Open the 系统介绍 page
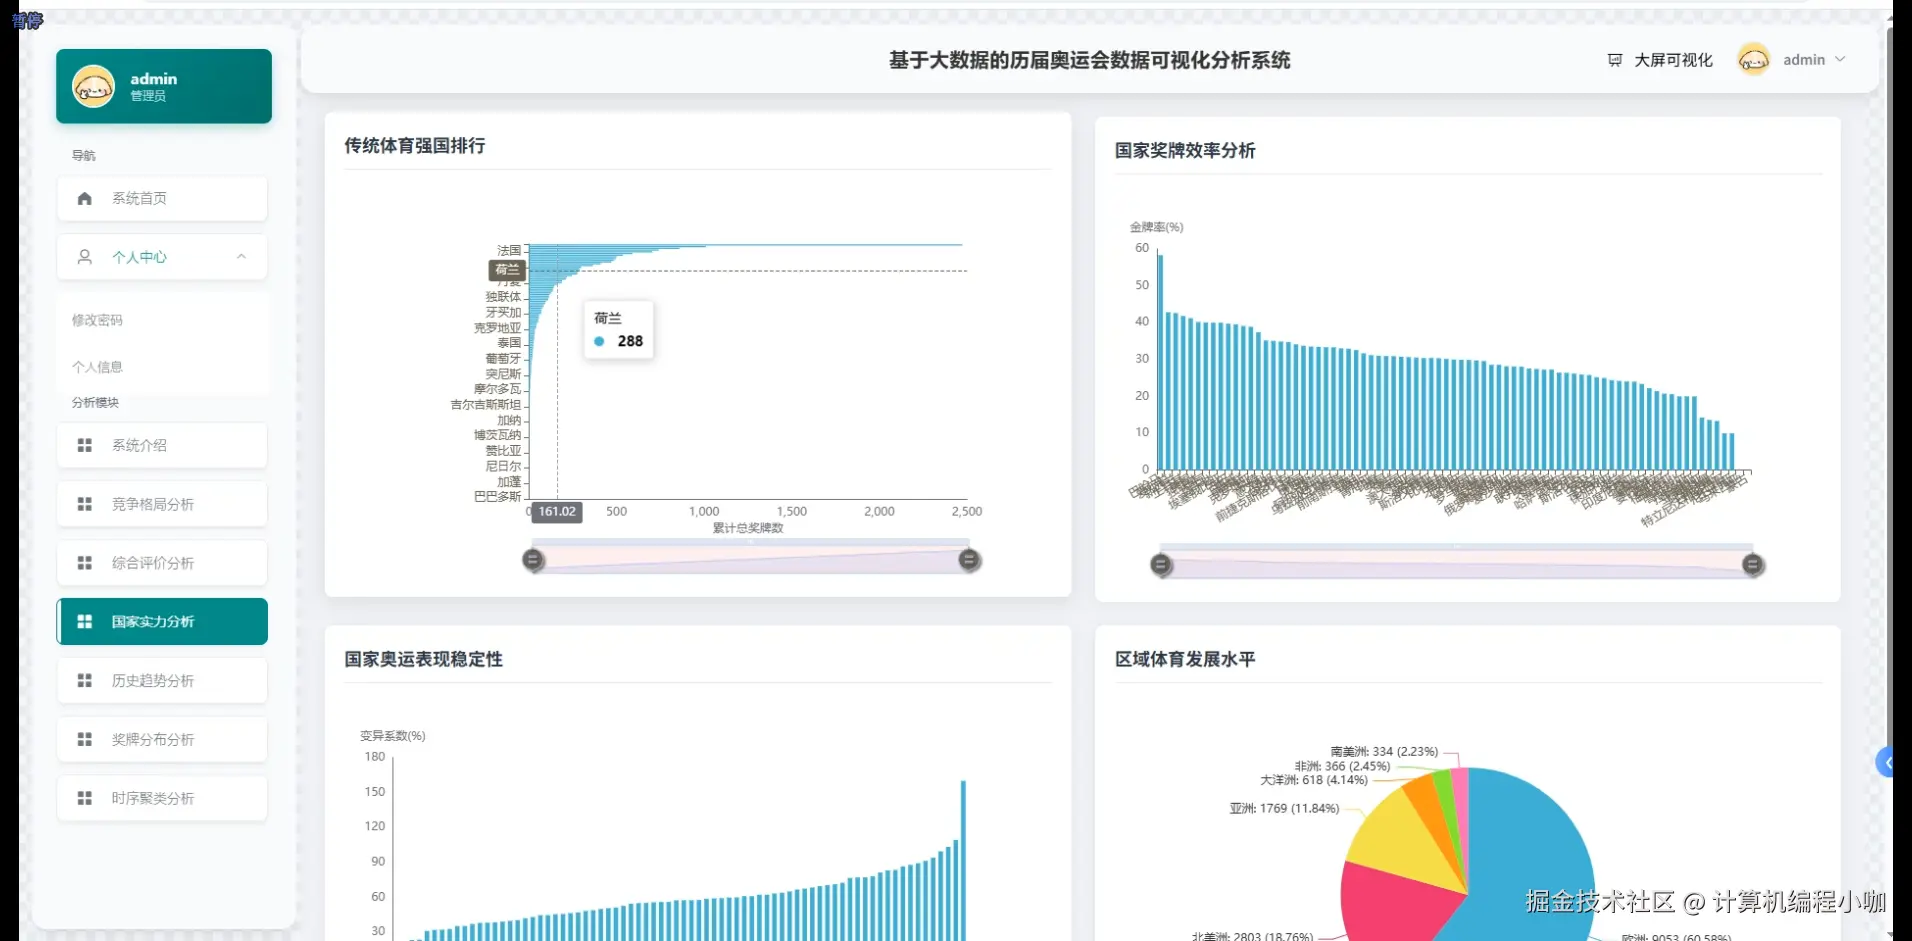Viewport: 1912px width, 941px height. coord(162,445)
